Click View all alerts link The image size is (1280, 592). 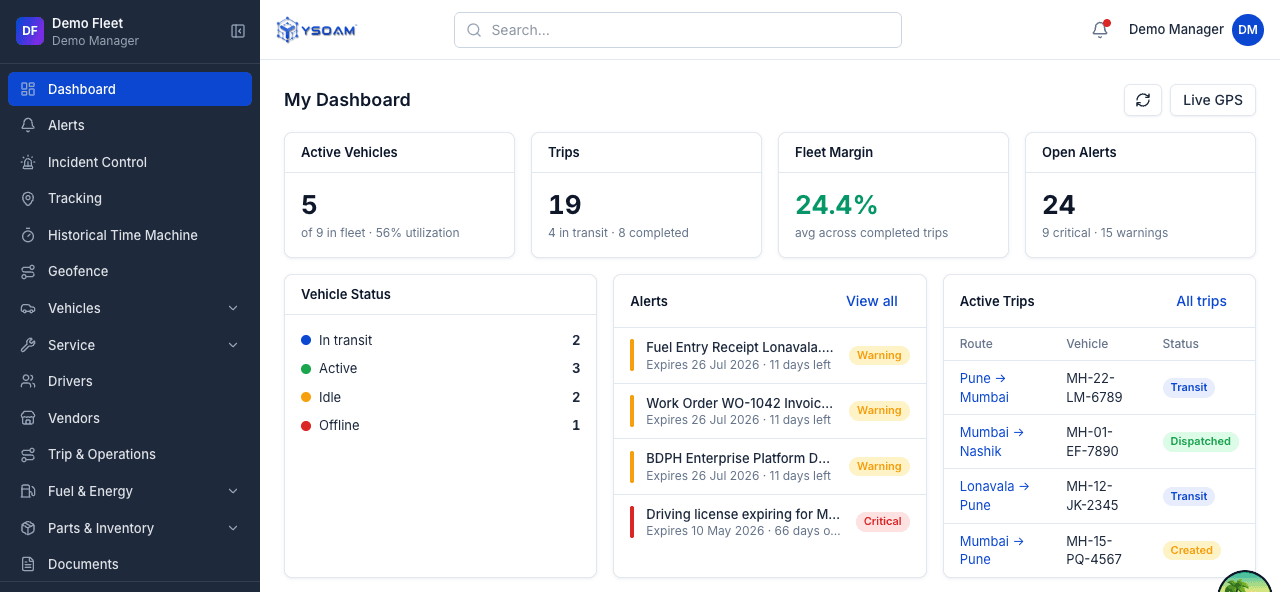tap(872, 301)
